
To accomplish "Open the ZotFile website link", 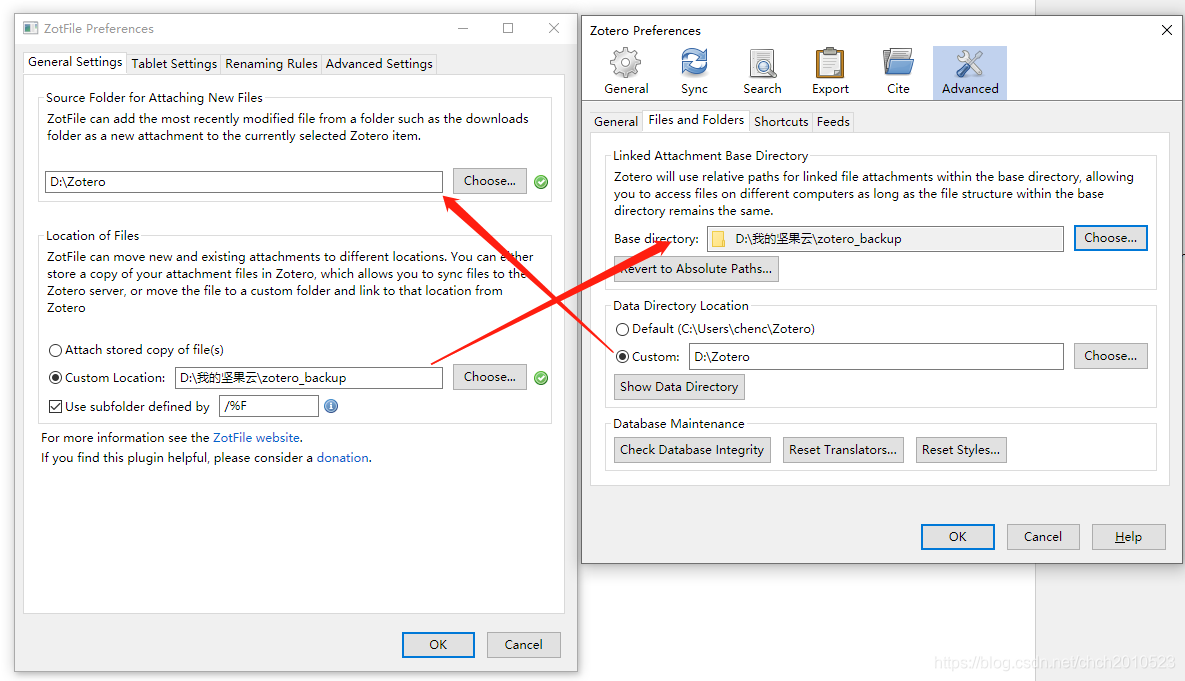I will [256, 438].
